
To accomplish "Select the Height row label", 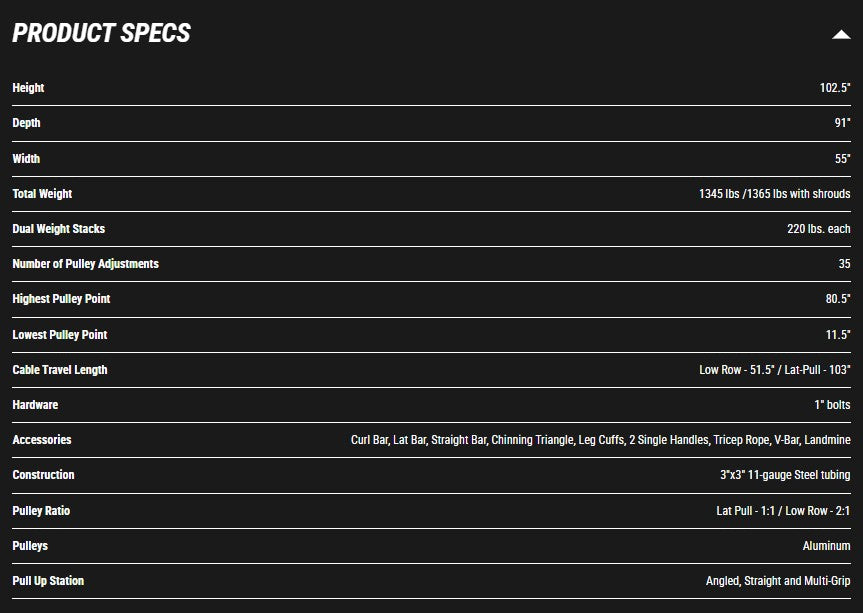I will pos(28,88).
